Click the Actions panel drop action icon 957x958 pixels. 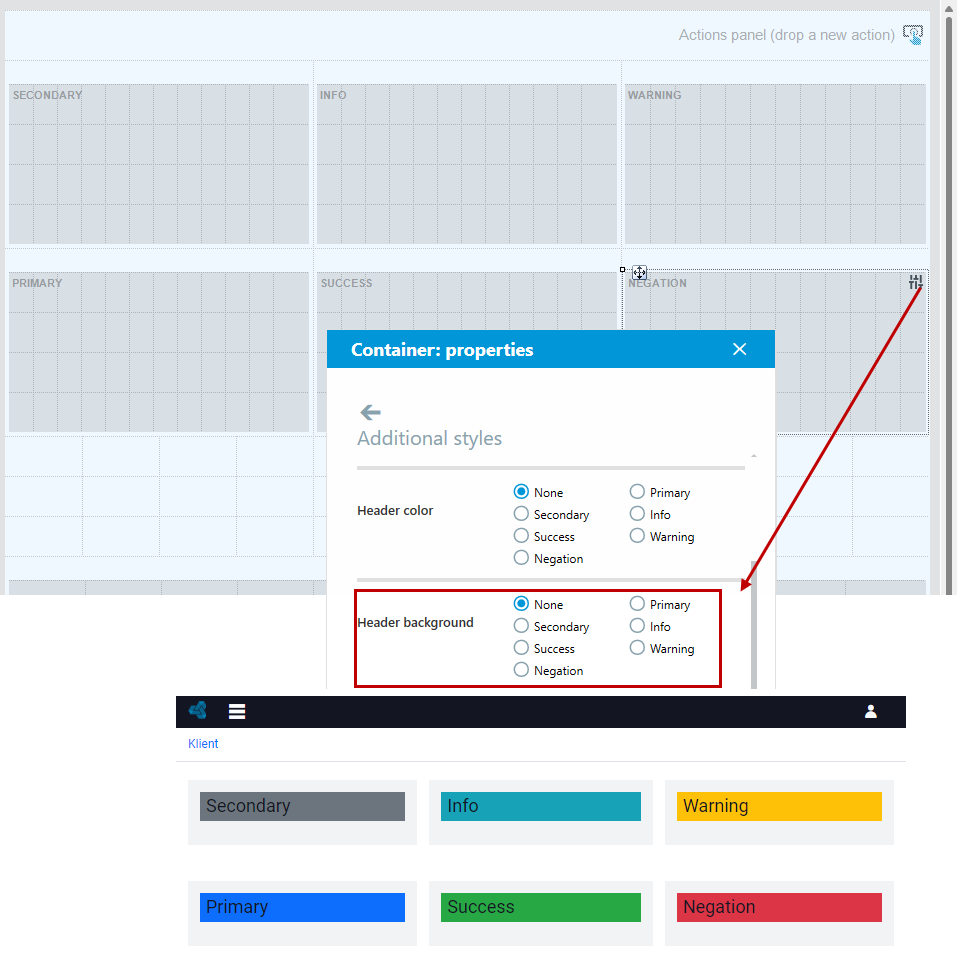[x=913, y=35]
